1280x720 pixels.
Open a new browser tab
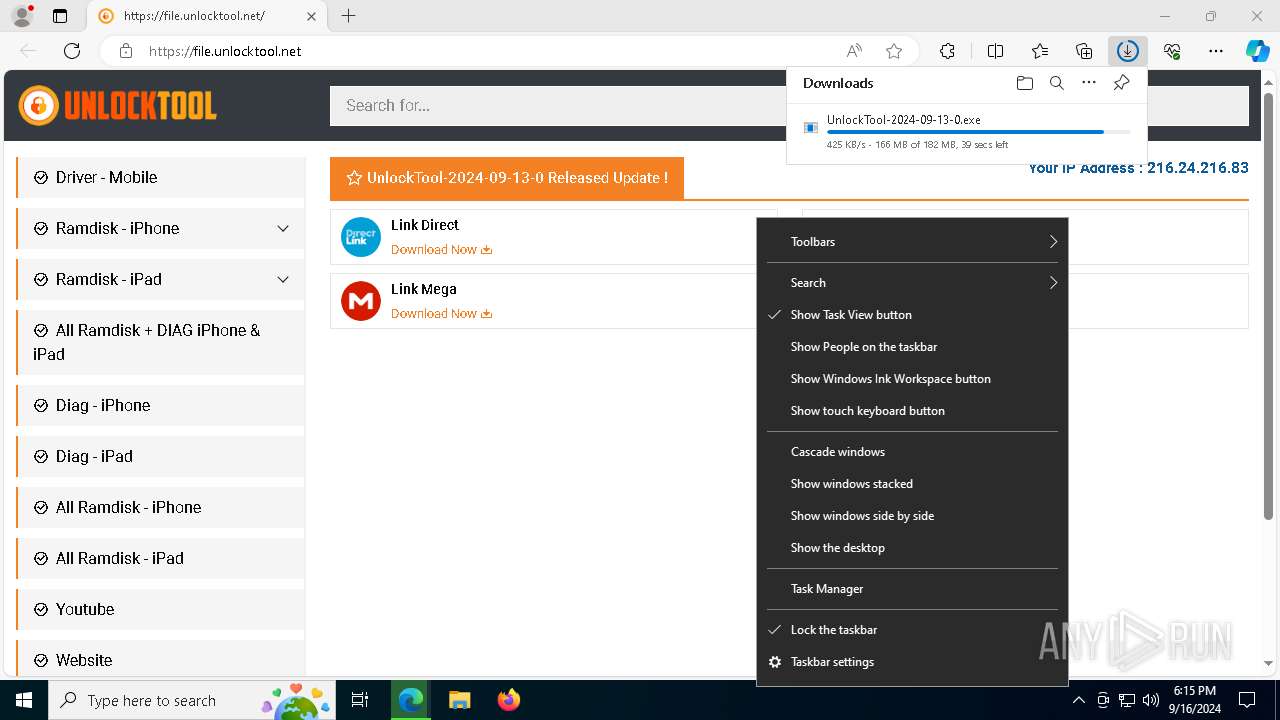348,16
